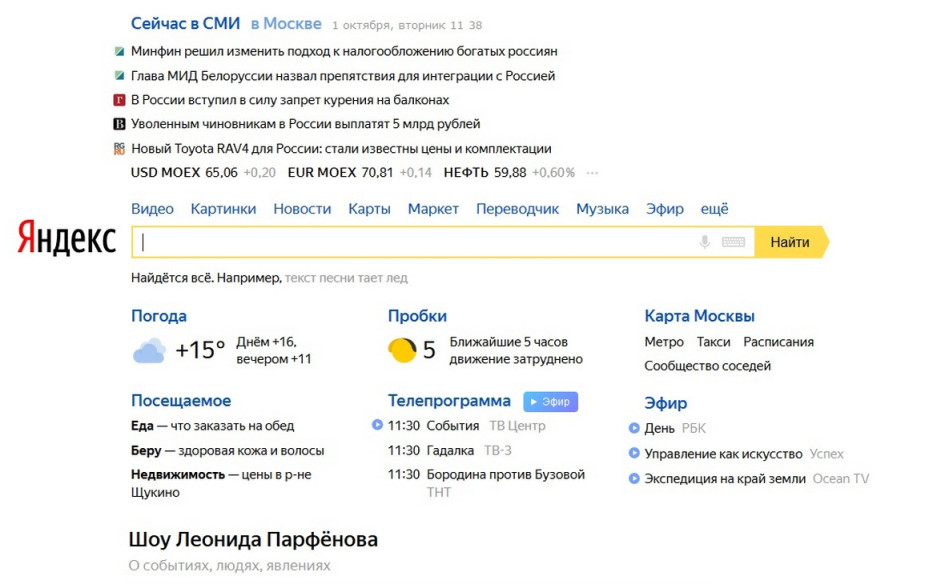Click 'Ближайшие 5 часов движение затруднено'
945x584 pixels.
click(x=516, y=351)
